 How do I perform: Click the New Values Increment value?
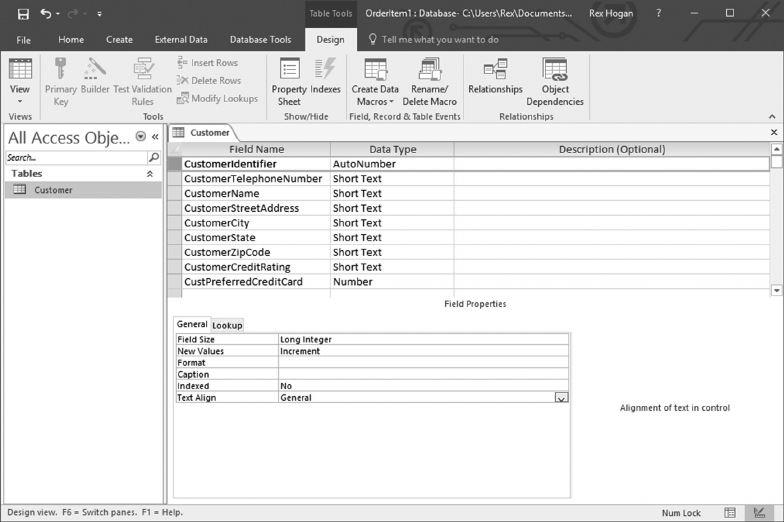tap(423, 351)
